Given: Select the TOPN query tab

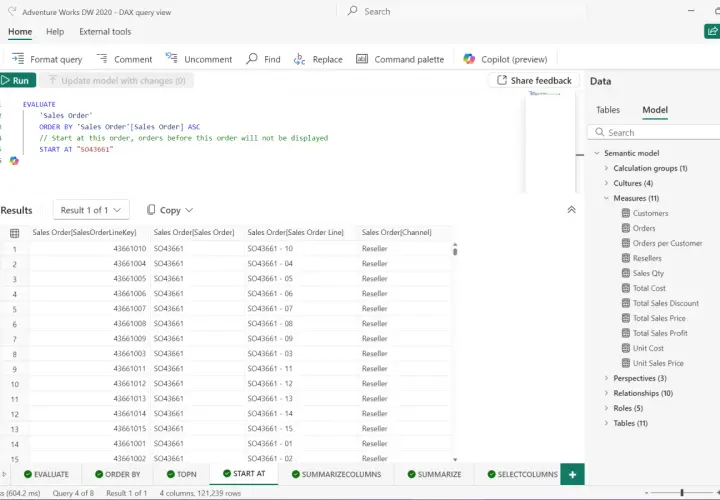Looking at the screenshot, I should tap(181, 474).
